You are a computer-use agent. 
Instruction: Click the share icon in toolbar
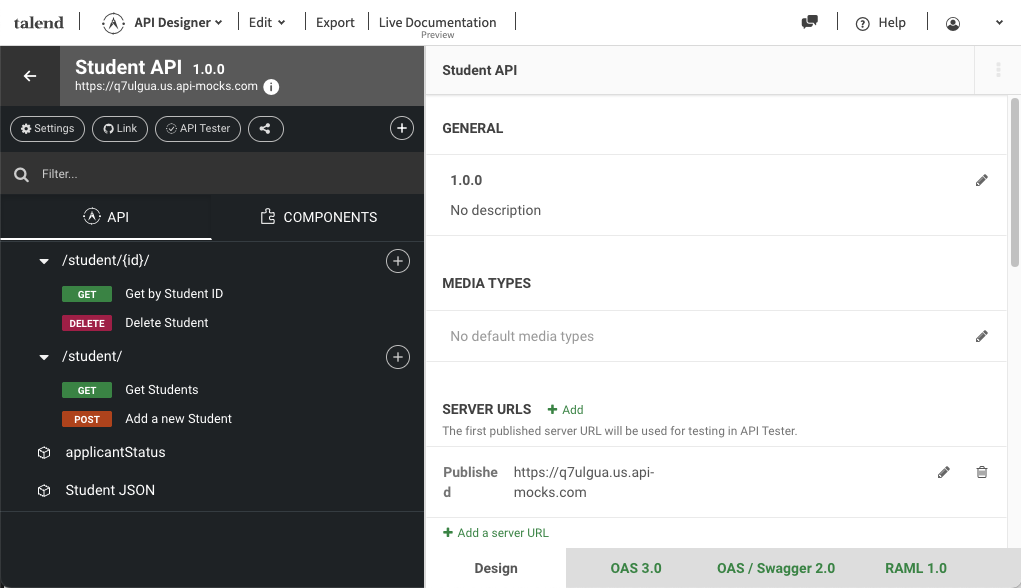click(x=265, y=128)
